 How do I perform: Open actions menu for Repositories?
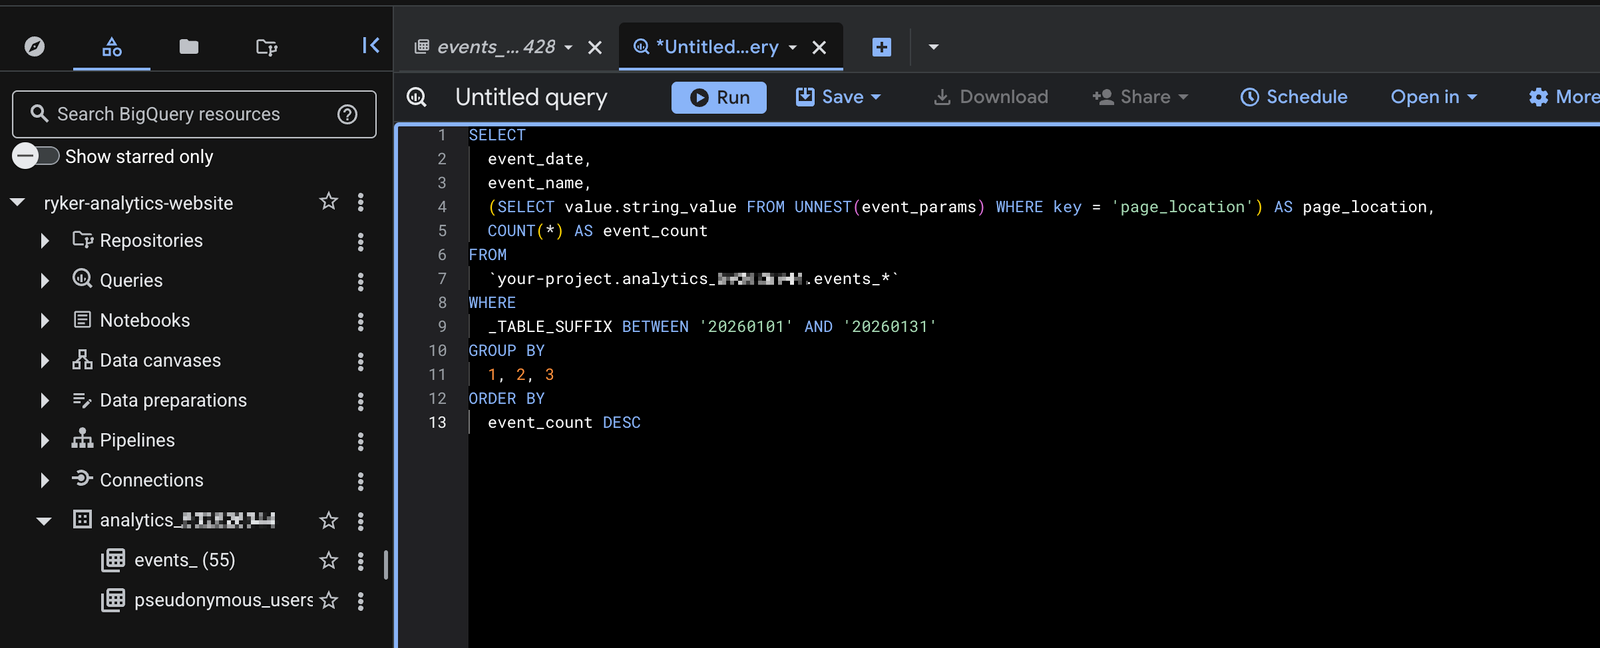[361, 241]
